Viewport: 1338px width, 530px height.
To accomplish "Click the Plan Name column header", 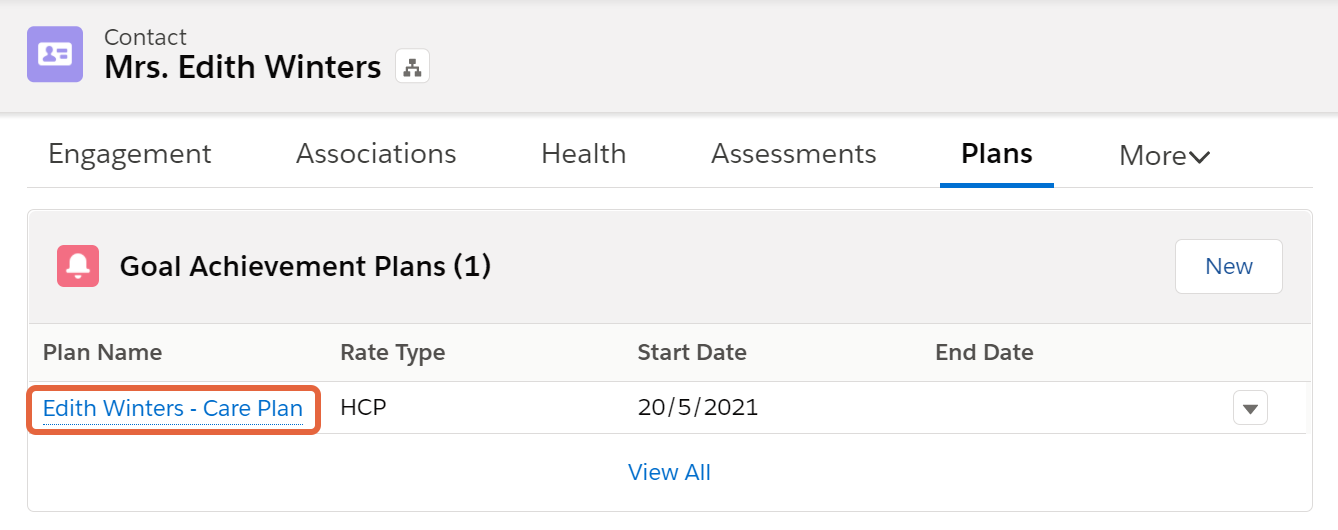I will tap(102, 352).
